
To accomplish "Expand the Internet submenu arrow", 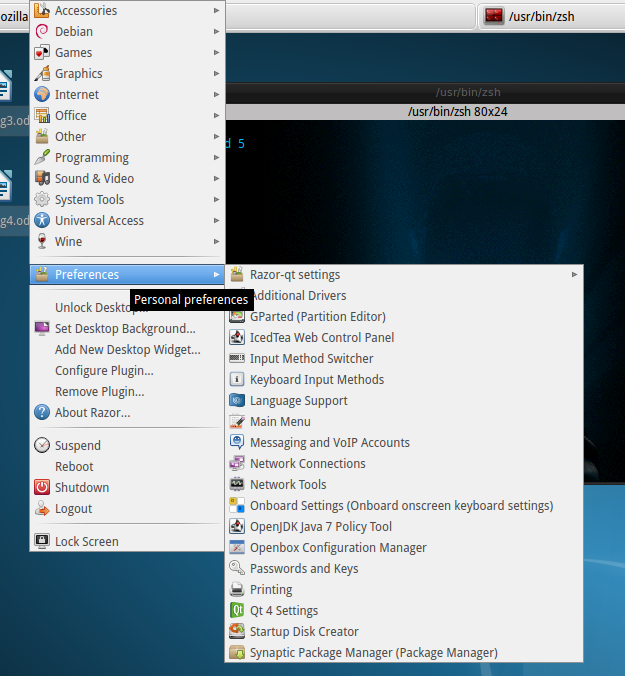I will click(216, 94).
